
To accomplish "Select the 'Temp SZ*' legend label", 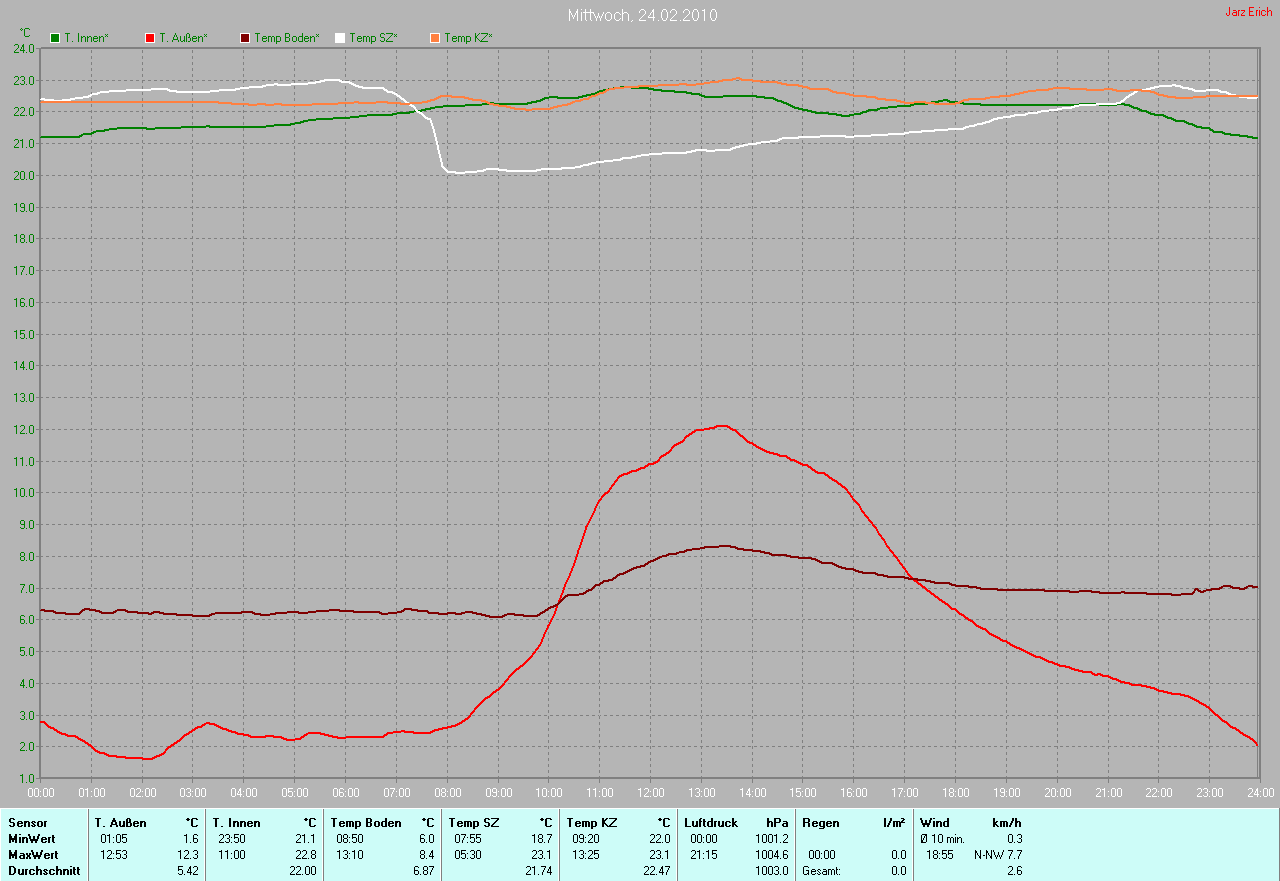I will click(373, 38).
